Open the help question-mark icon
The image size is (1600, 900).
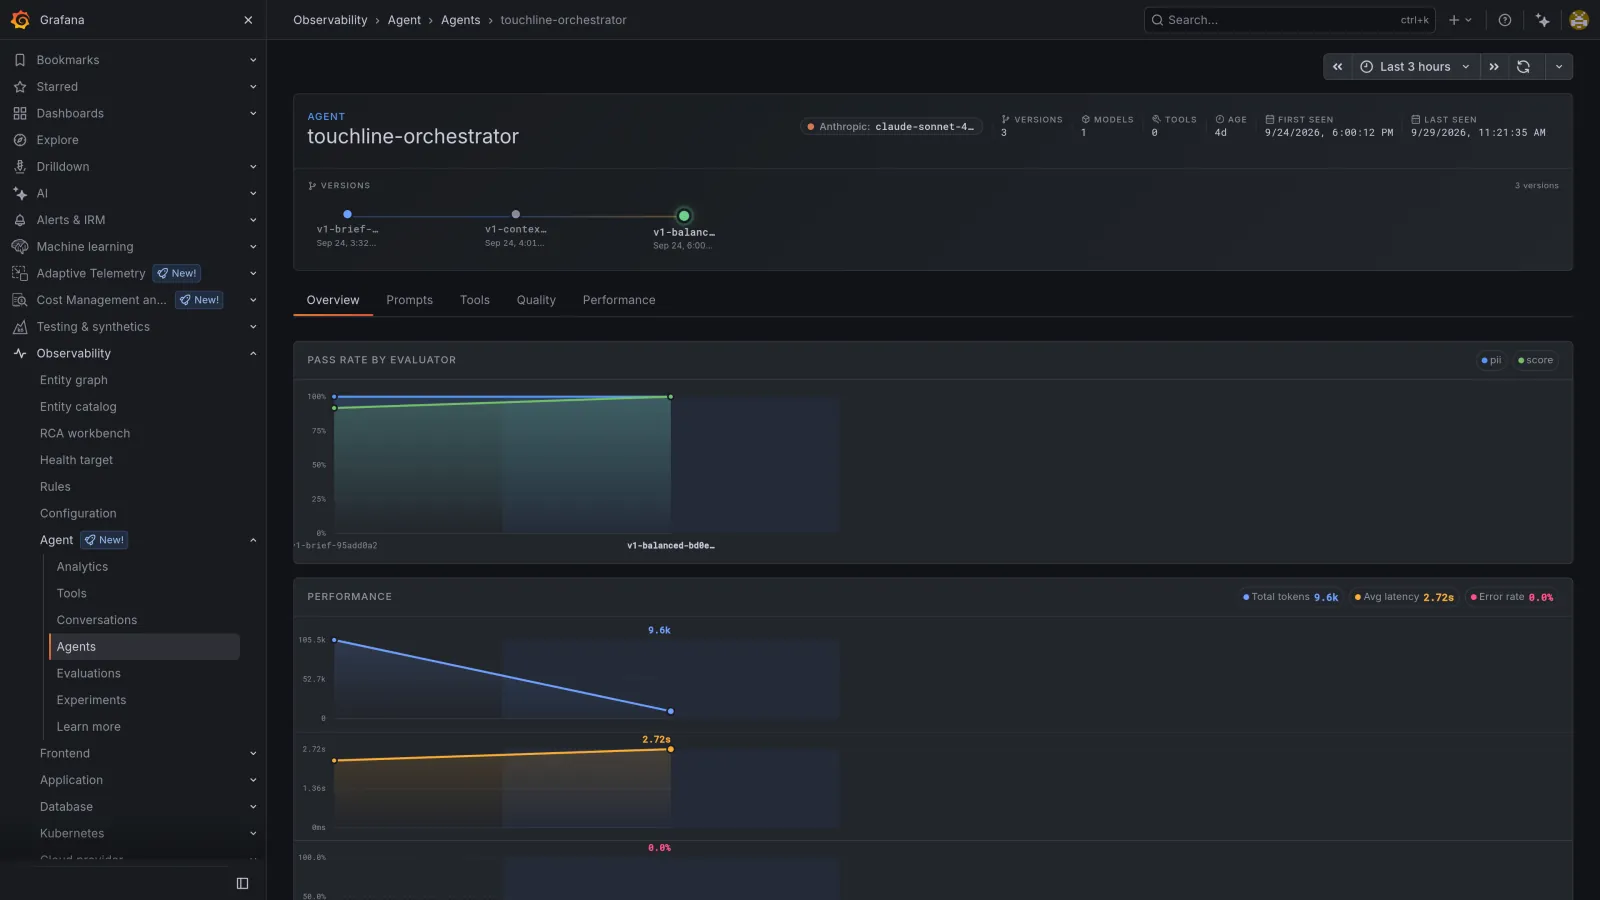pyautogui.click(x=1504, y=20)
